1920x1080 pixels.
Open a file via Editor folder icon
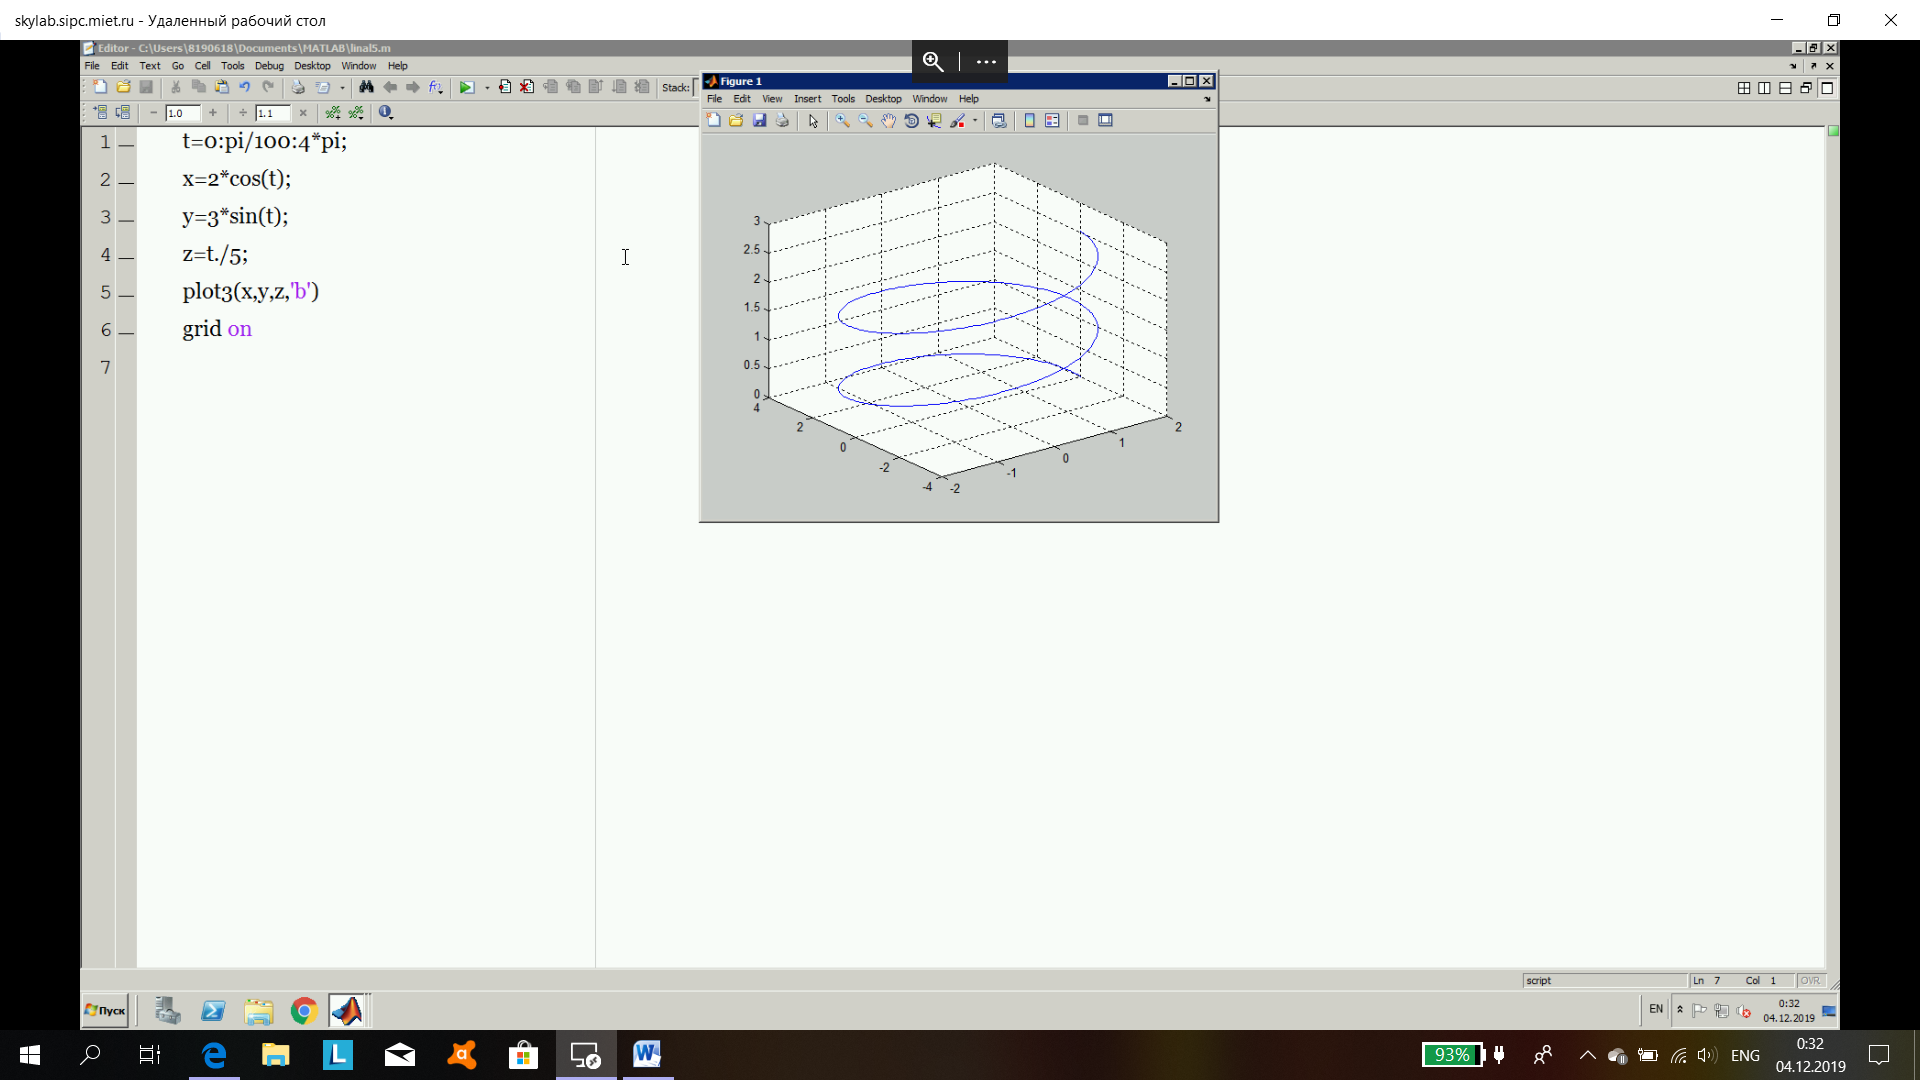(x=123, y=87)
